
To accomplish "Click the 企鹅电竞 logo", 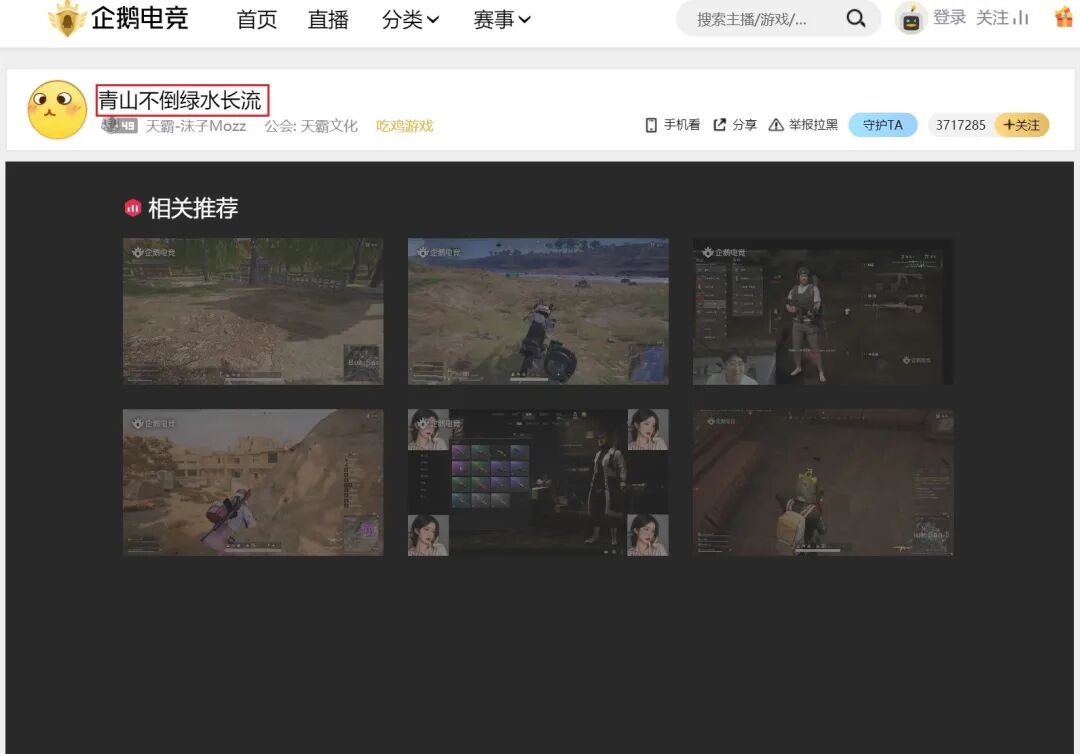I will [x=118, y=19].
